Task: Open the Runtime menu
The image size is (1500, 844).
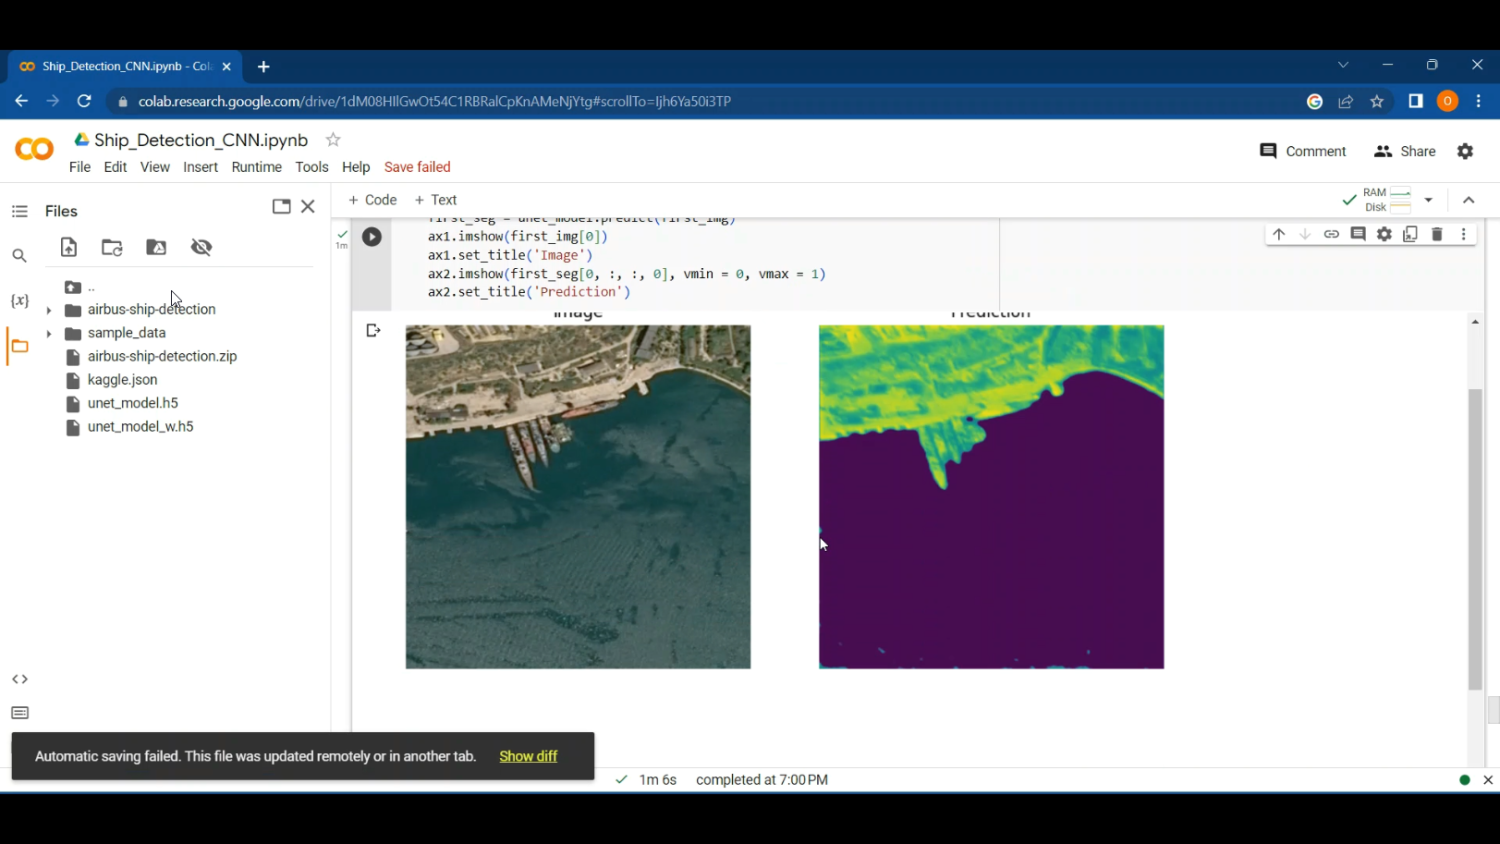Action: pos(256,167)
